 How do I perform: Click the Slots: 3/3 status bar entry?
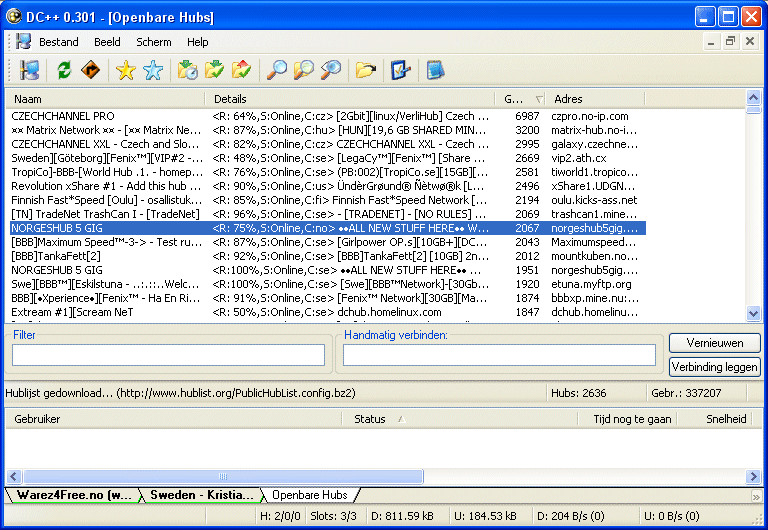pyautogui.click(x=334, y=516)
